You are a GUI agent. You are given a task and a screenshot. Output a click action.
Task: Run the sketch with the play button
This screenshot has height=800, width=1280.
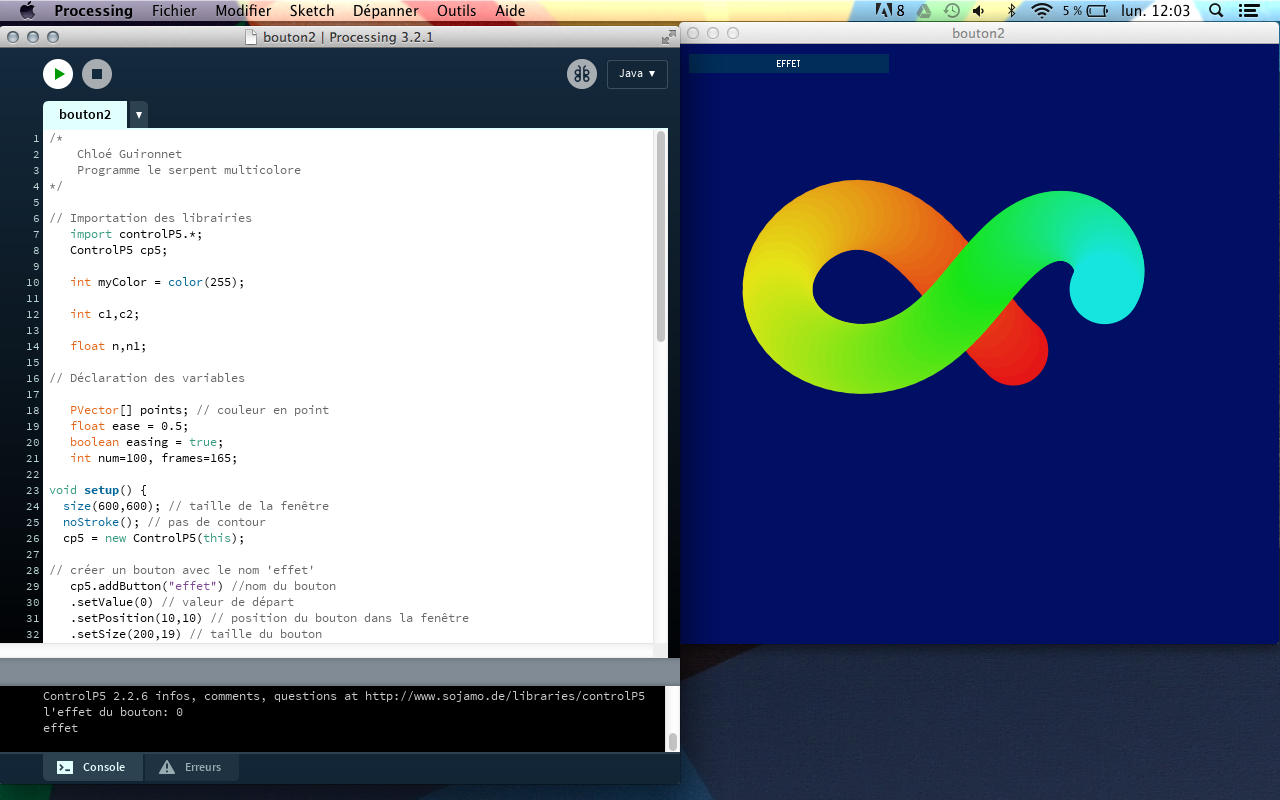[58, 74]
